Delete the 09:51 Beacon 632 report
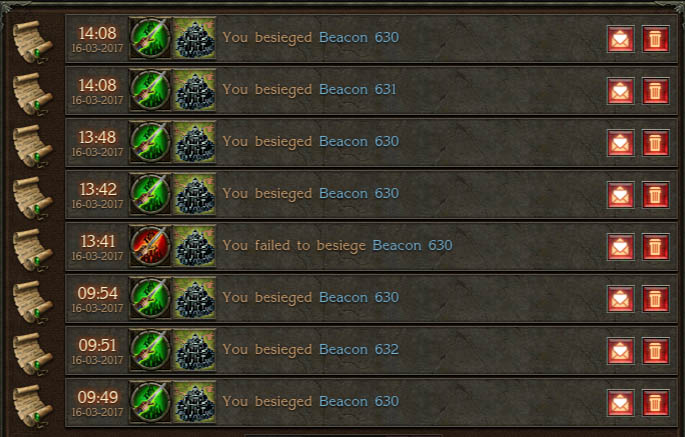Image resolution: width=685 pixels, height=437 pixels. point(655,351)
